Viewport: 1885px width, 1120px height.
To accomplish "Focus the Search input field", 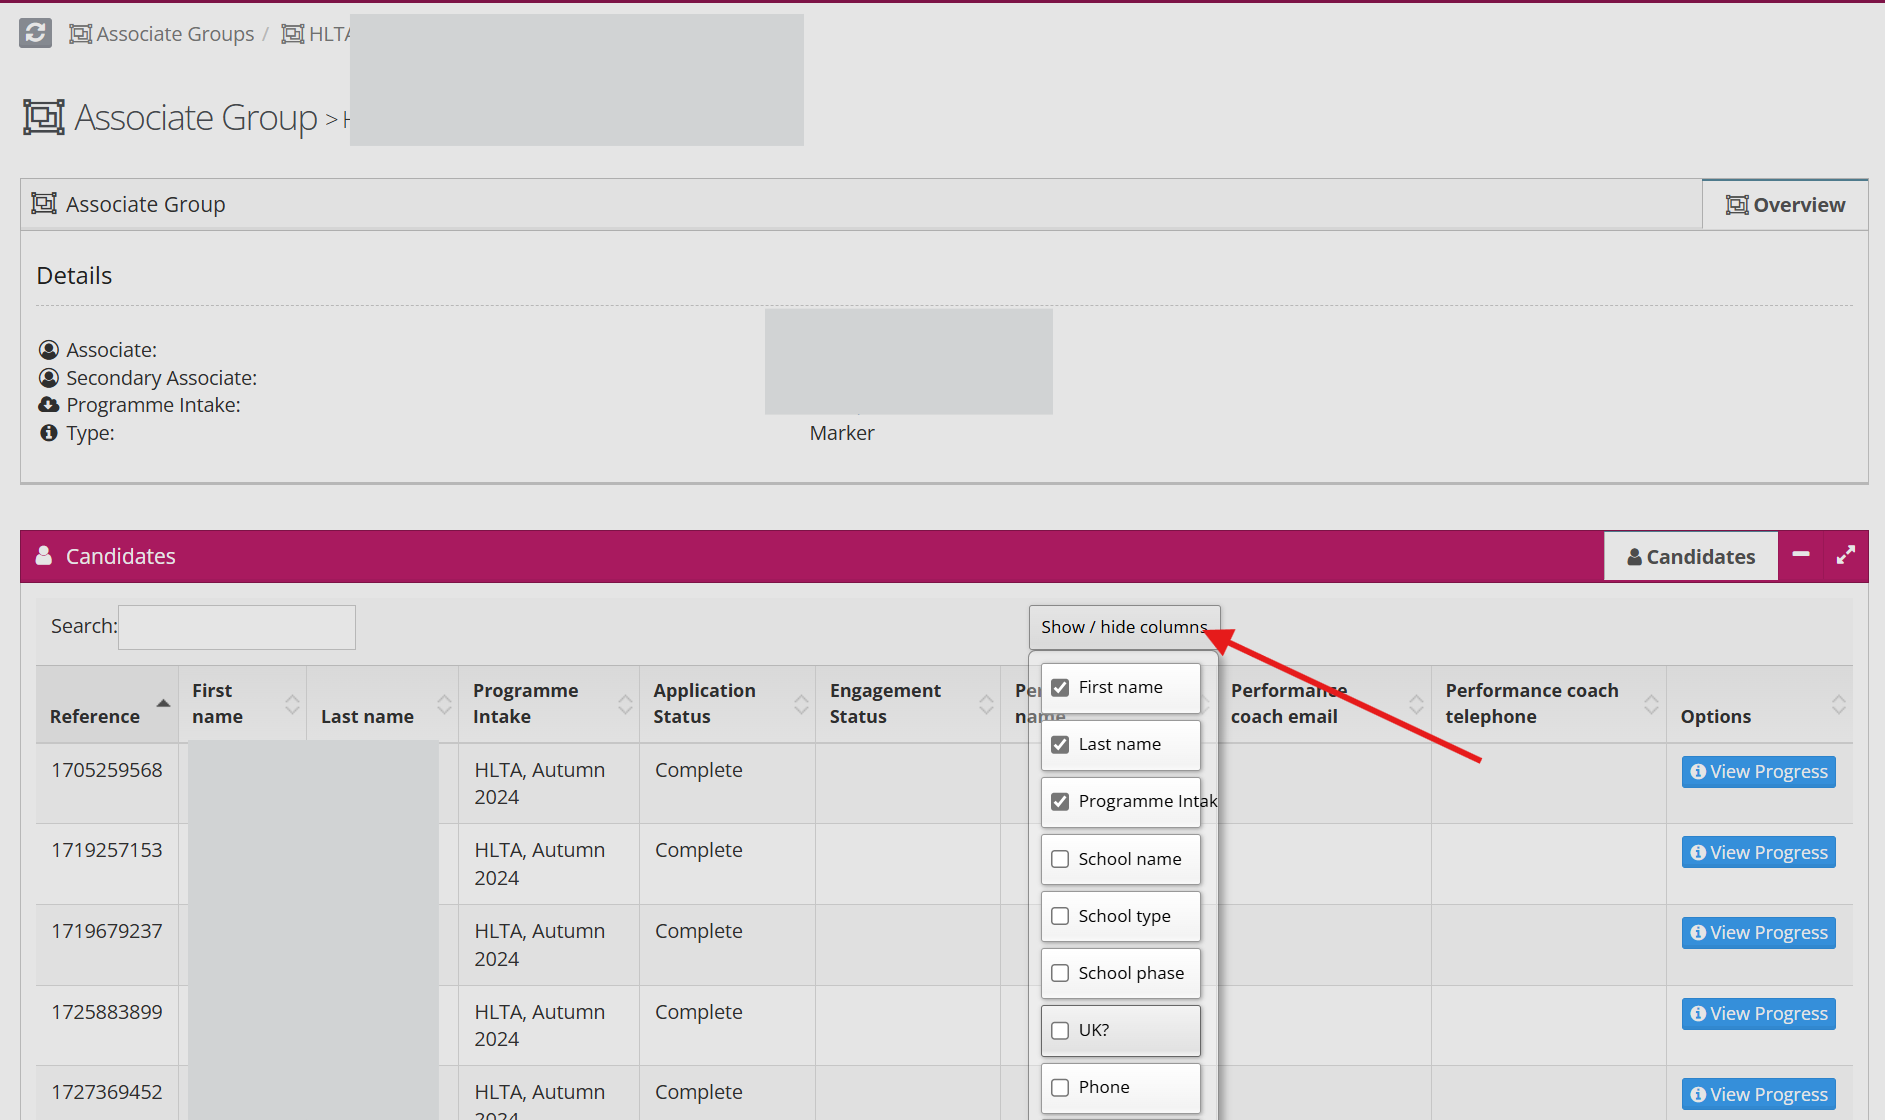I will (237, 627).
